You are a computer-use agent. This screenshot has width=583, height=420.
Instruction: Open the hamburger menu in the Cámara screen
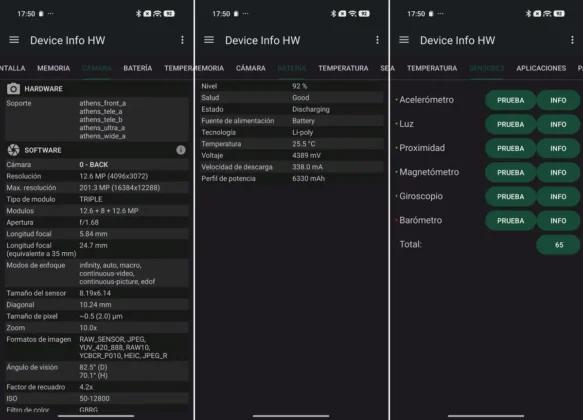(14, 40)
